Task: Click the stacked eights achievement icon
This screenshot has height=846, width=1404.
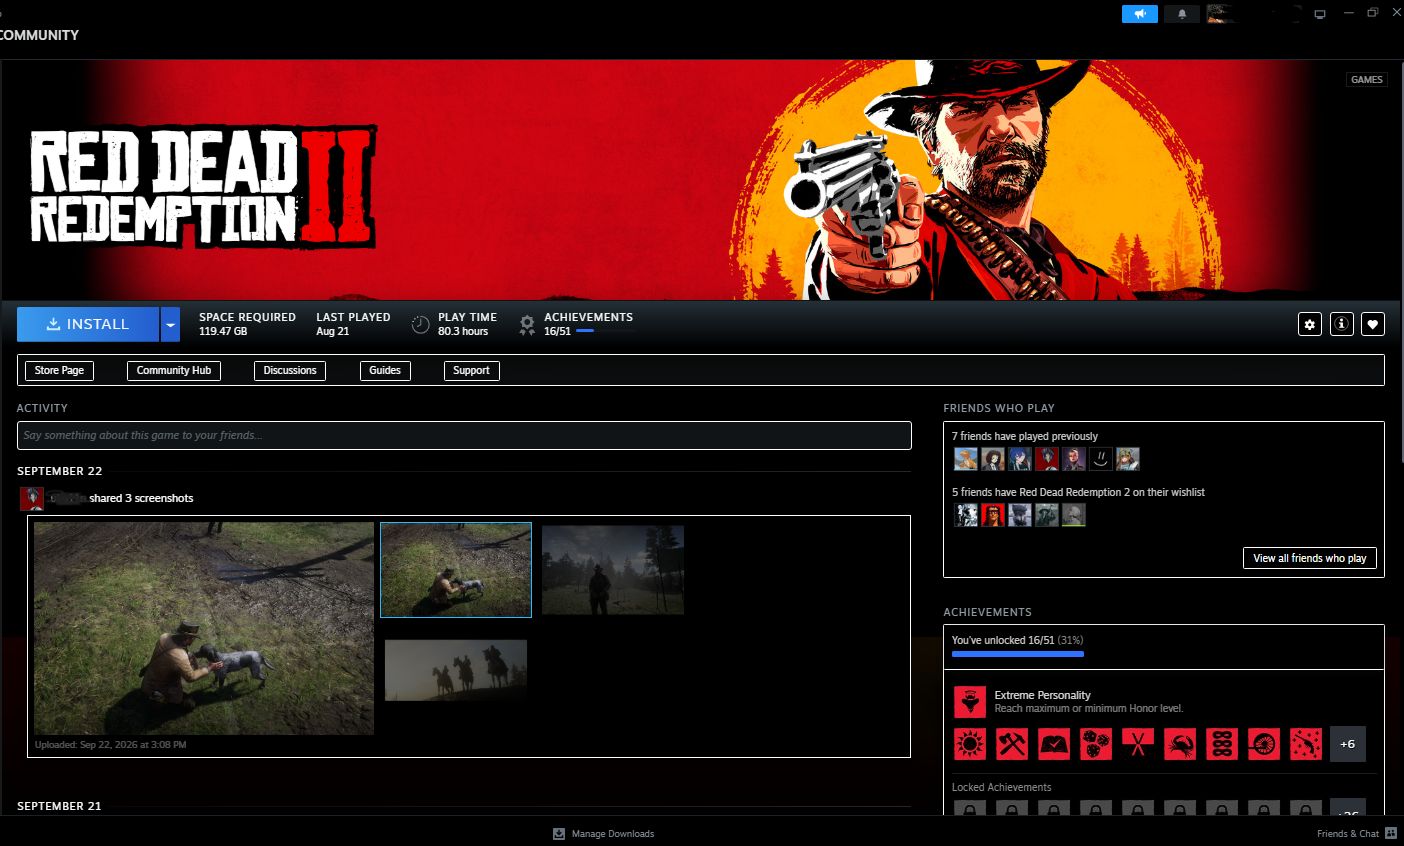Action: tap(1222, 744)
